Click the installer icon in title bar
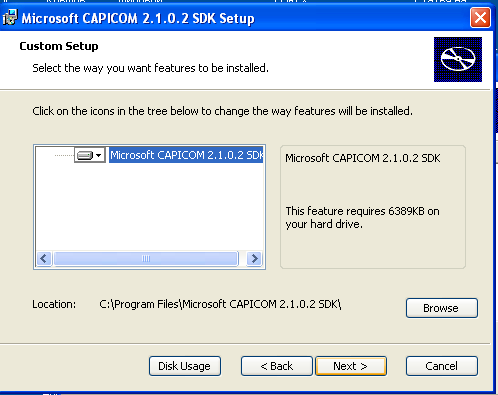Image resolution: width=498 pixels, height=395 pixels. click(10, 18)
